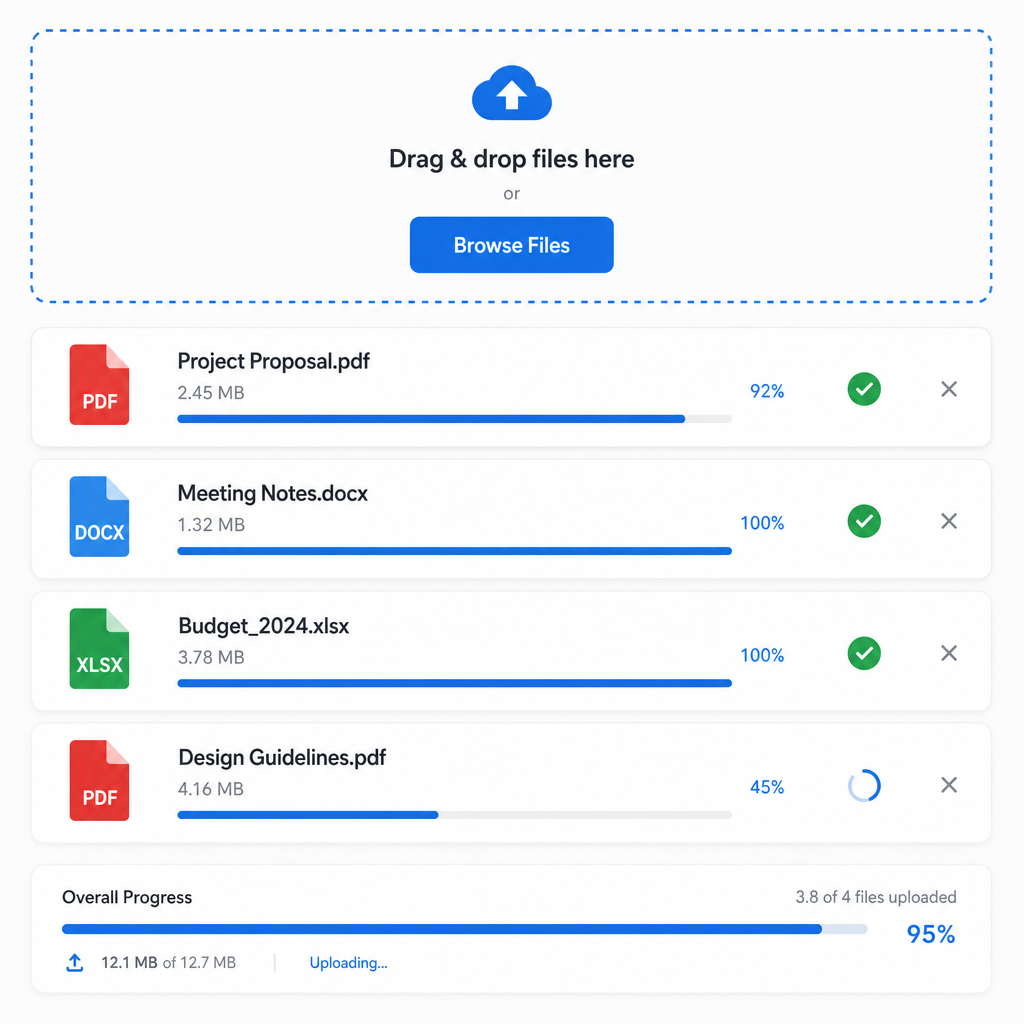The height and width of the screenshot is (1024, 1024).
Task: Click the Drag & drop files here area
Action: click(x=511, y=166)
